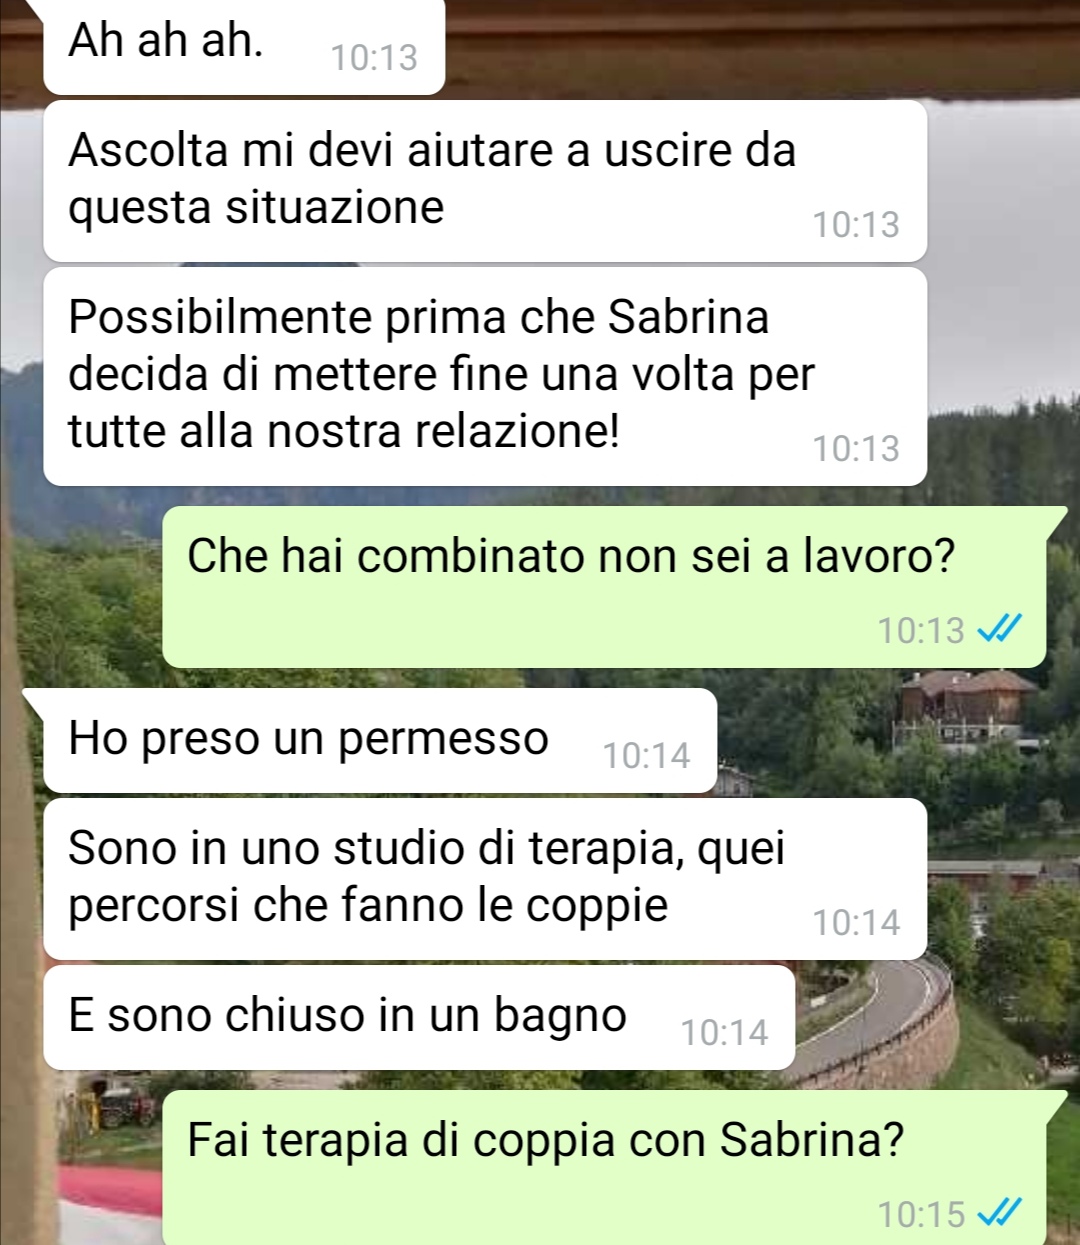Tap the 10:14 timestamp on the bathroom message

pyautogui.click(x=724, y=1032)
